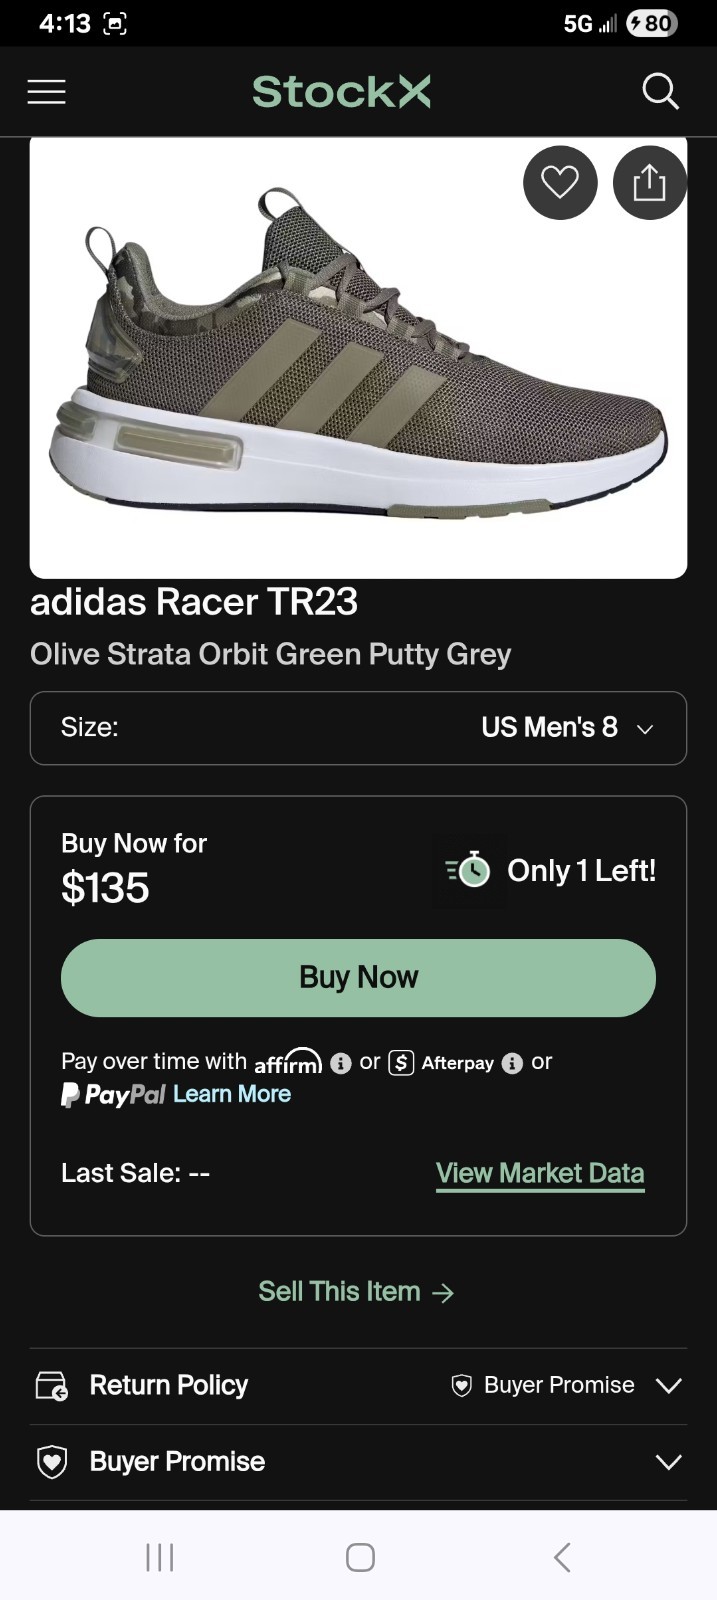Viewport: 717px width, 1600px height.
Task: Favorite the adidas Racer TR23 sneaker
Action: coord(559,183)
